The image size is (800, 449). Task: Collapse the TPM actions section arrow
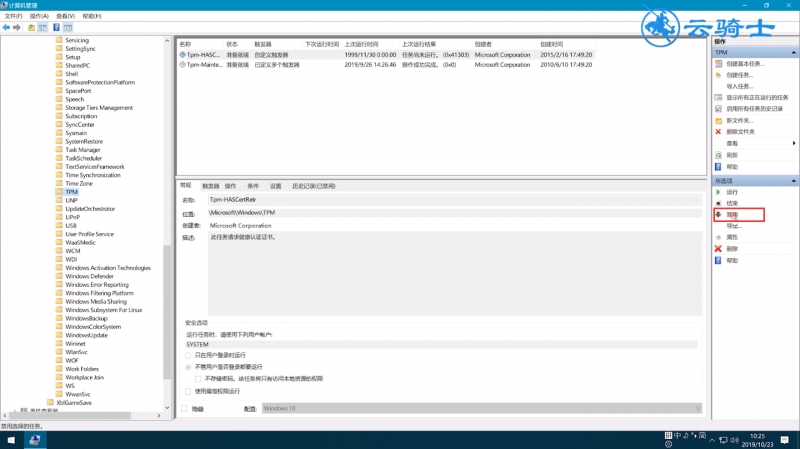pos(793,53)
